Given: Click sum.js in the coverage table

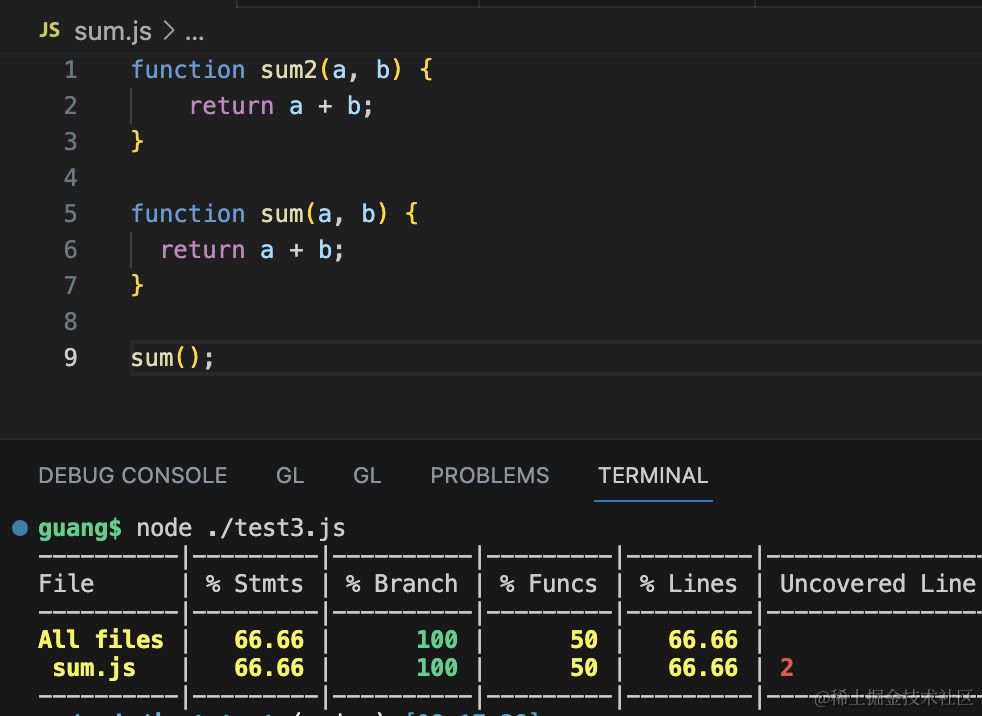Looking at the screenshot, I should coord(94,668).
